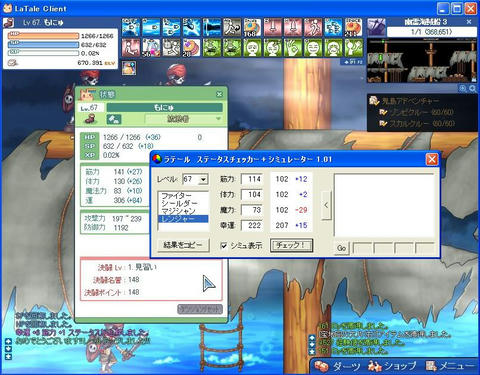Click the blue SP bar in HUD
The height and width of the screenshot is (375, 480).
[x=44, y=44]
